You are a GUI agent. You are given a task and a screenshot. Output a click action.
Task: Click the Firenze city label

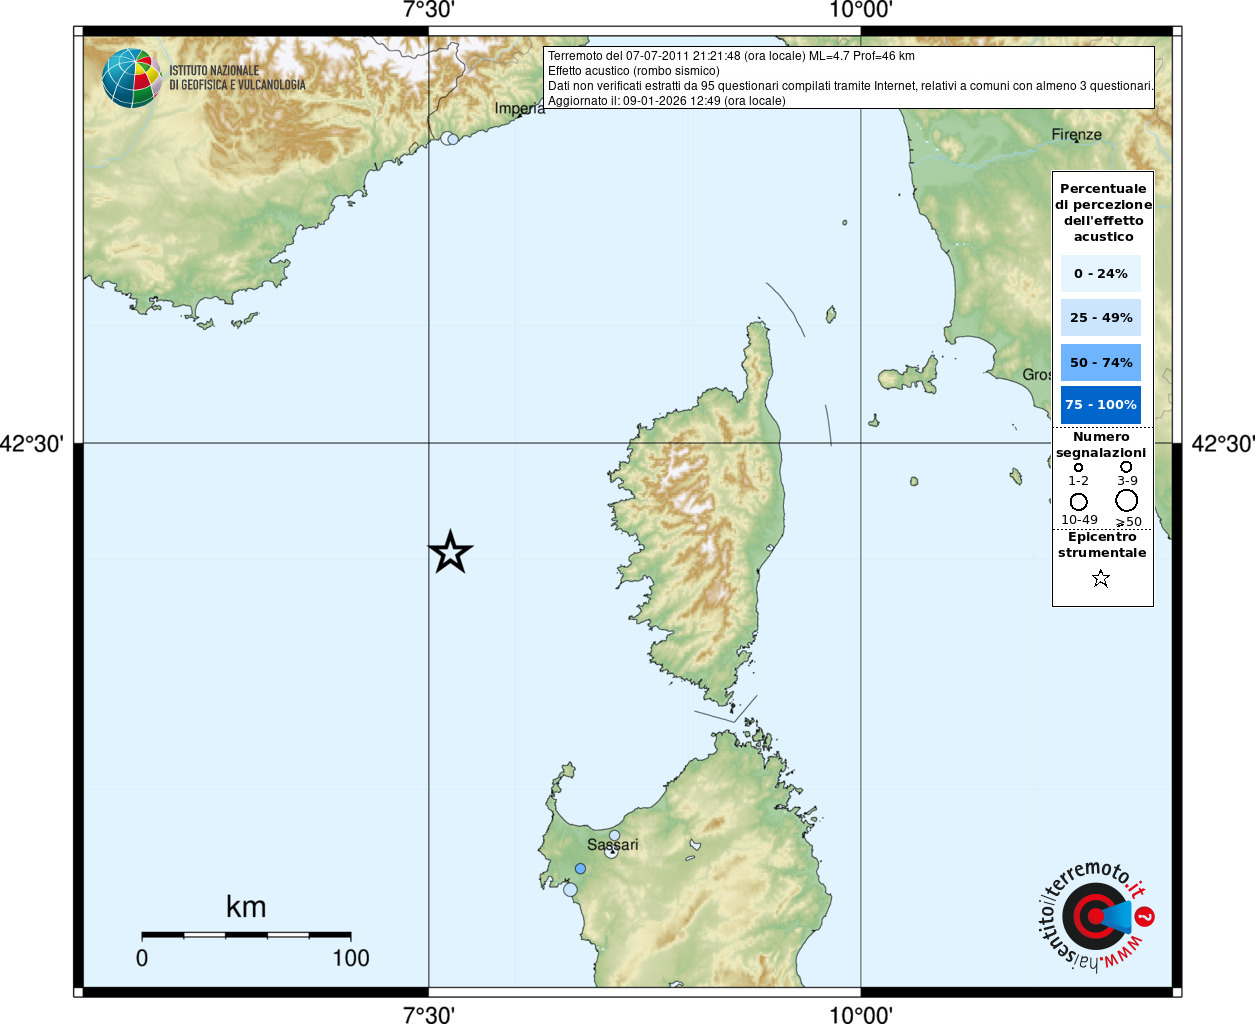(1076, 135)
